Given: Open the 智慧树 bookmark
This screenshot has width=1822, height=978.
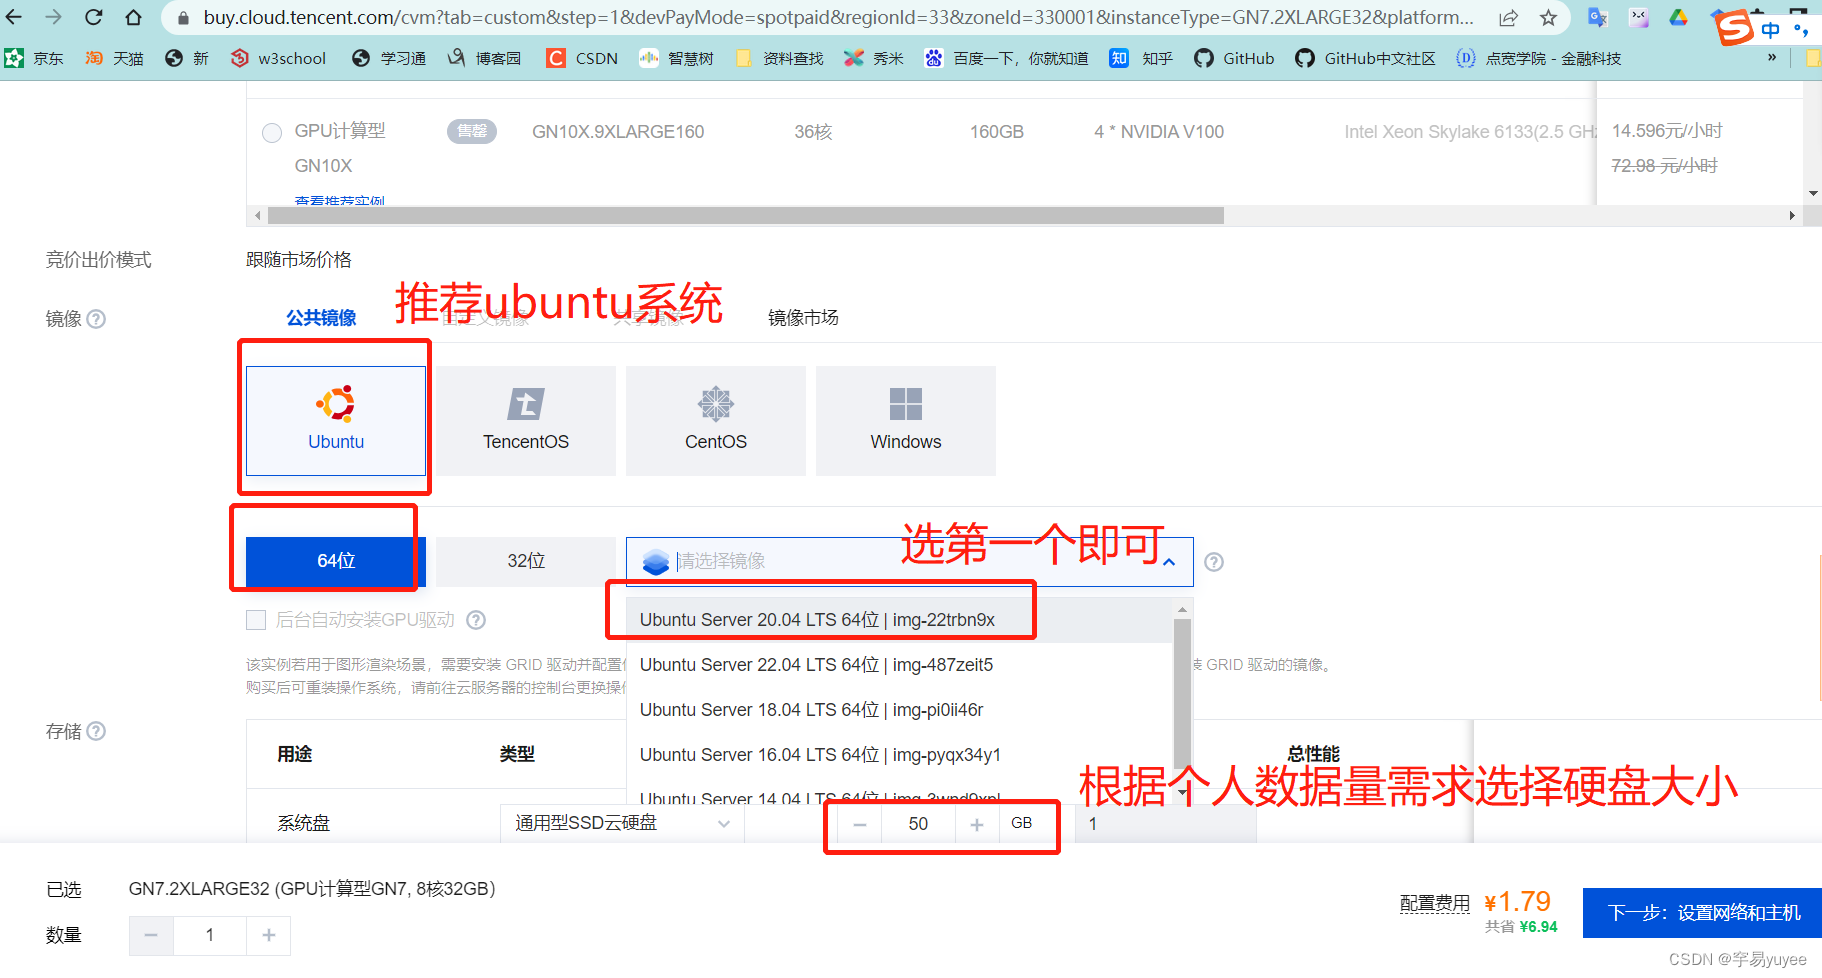Looking at the screenshot, I should tap(676, 58).
